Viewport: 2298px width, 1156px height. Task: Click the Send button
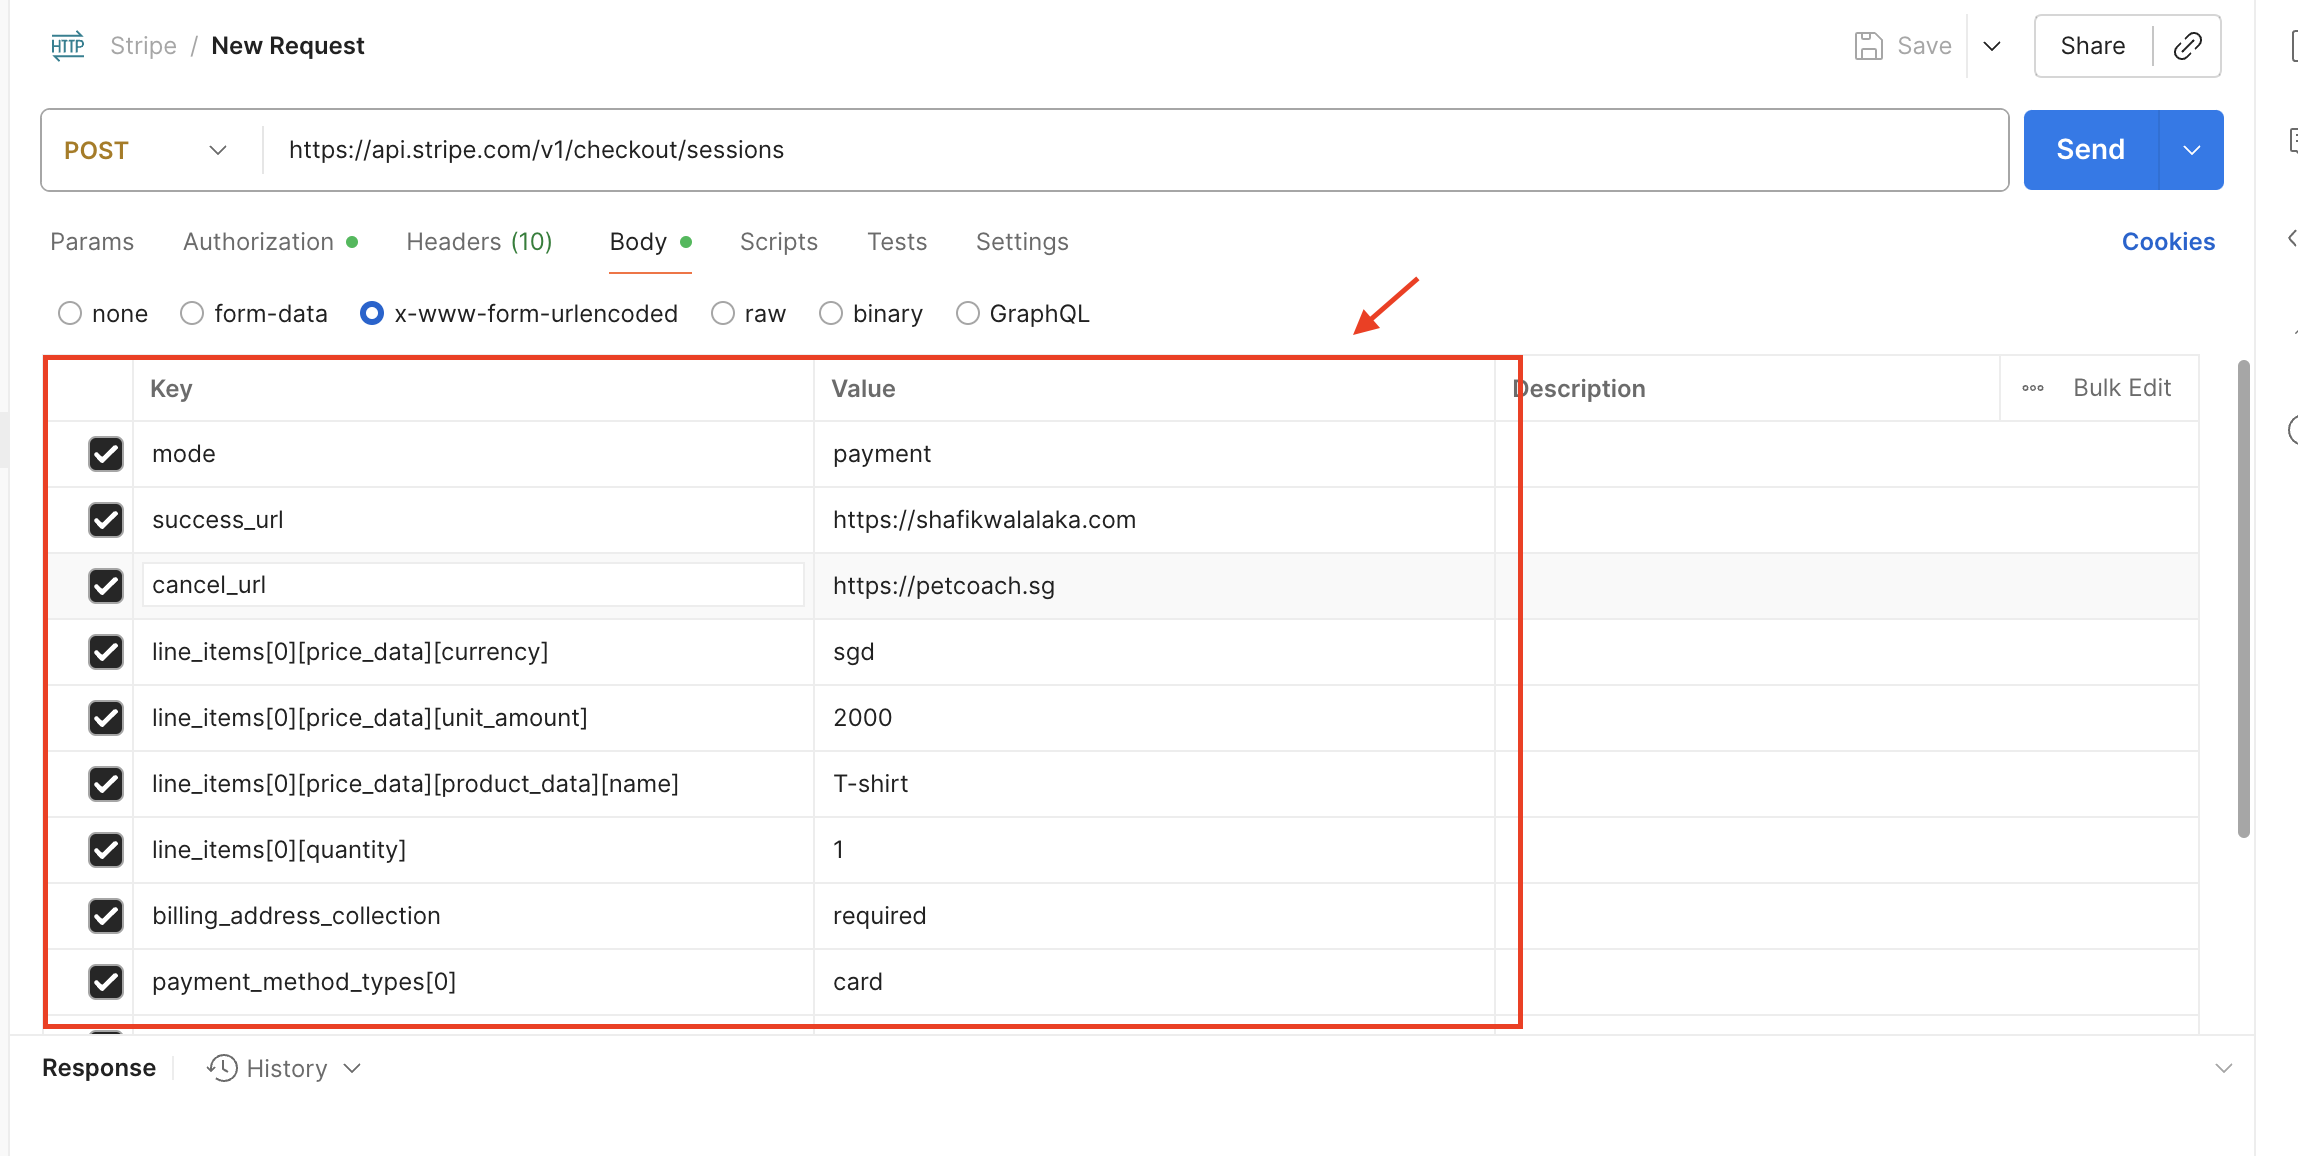2091,150
